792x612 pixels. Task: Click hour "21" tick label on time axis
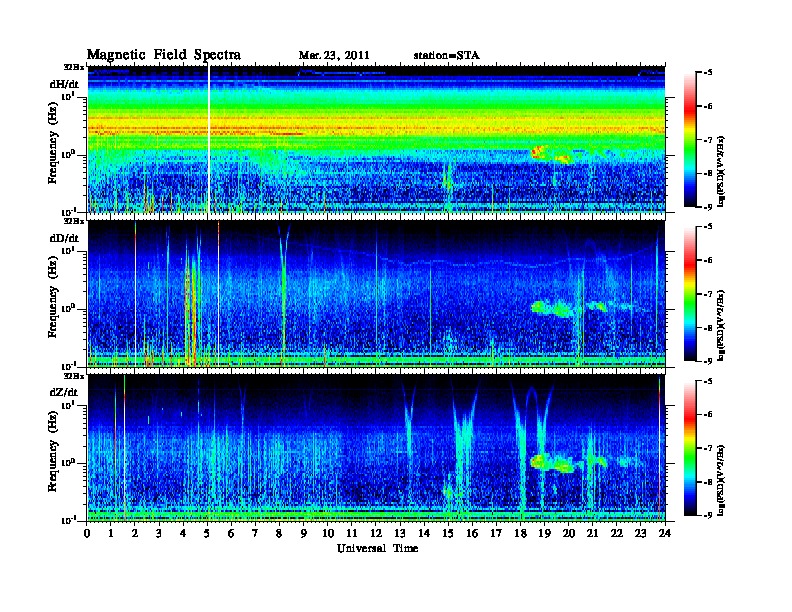tap(592, 533)
